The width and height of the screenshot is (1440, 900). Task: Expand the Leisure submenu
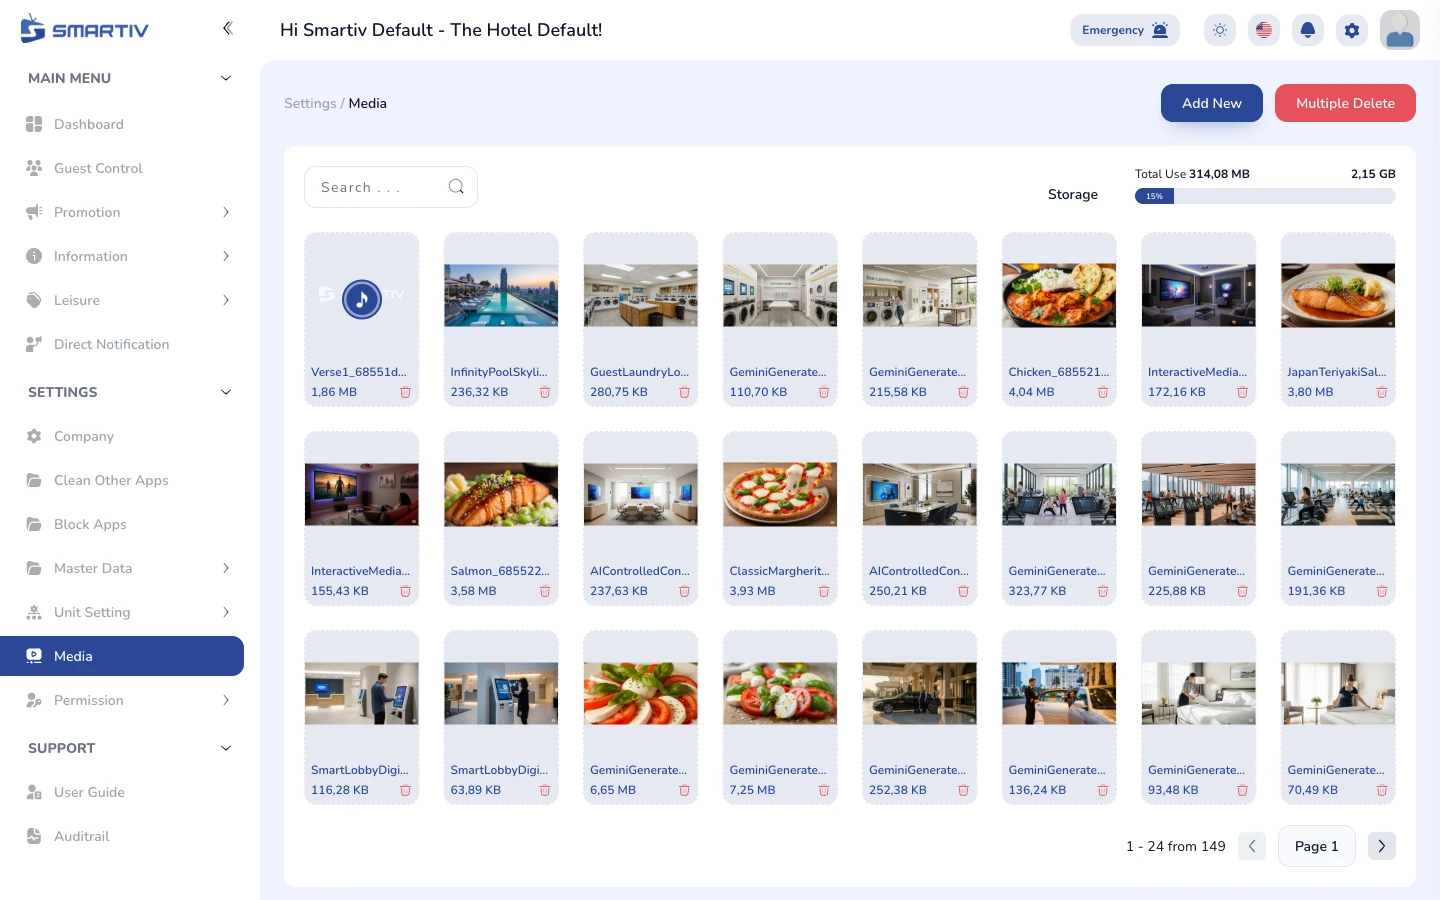click(226, 300)
